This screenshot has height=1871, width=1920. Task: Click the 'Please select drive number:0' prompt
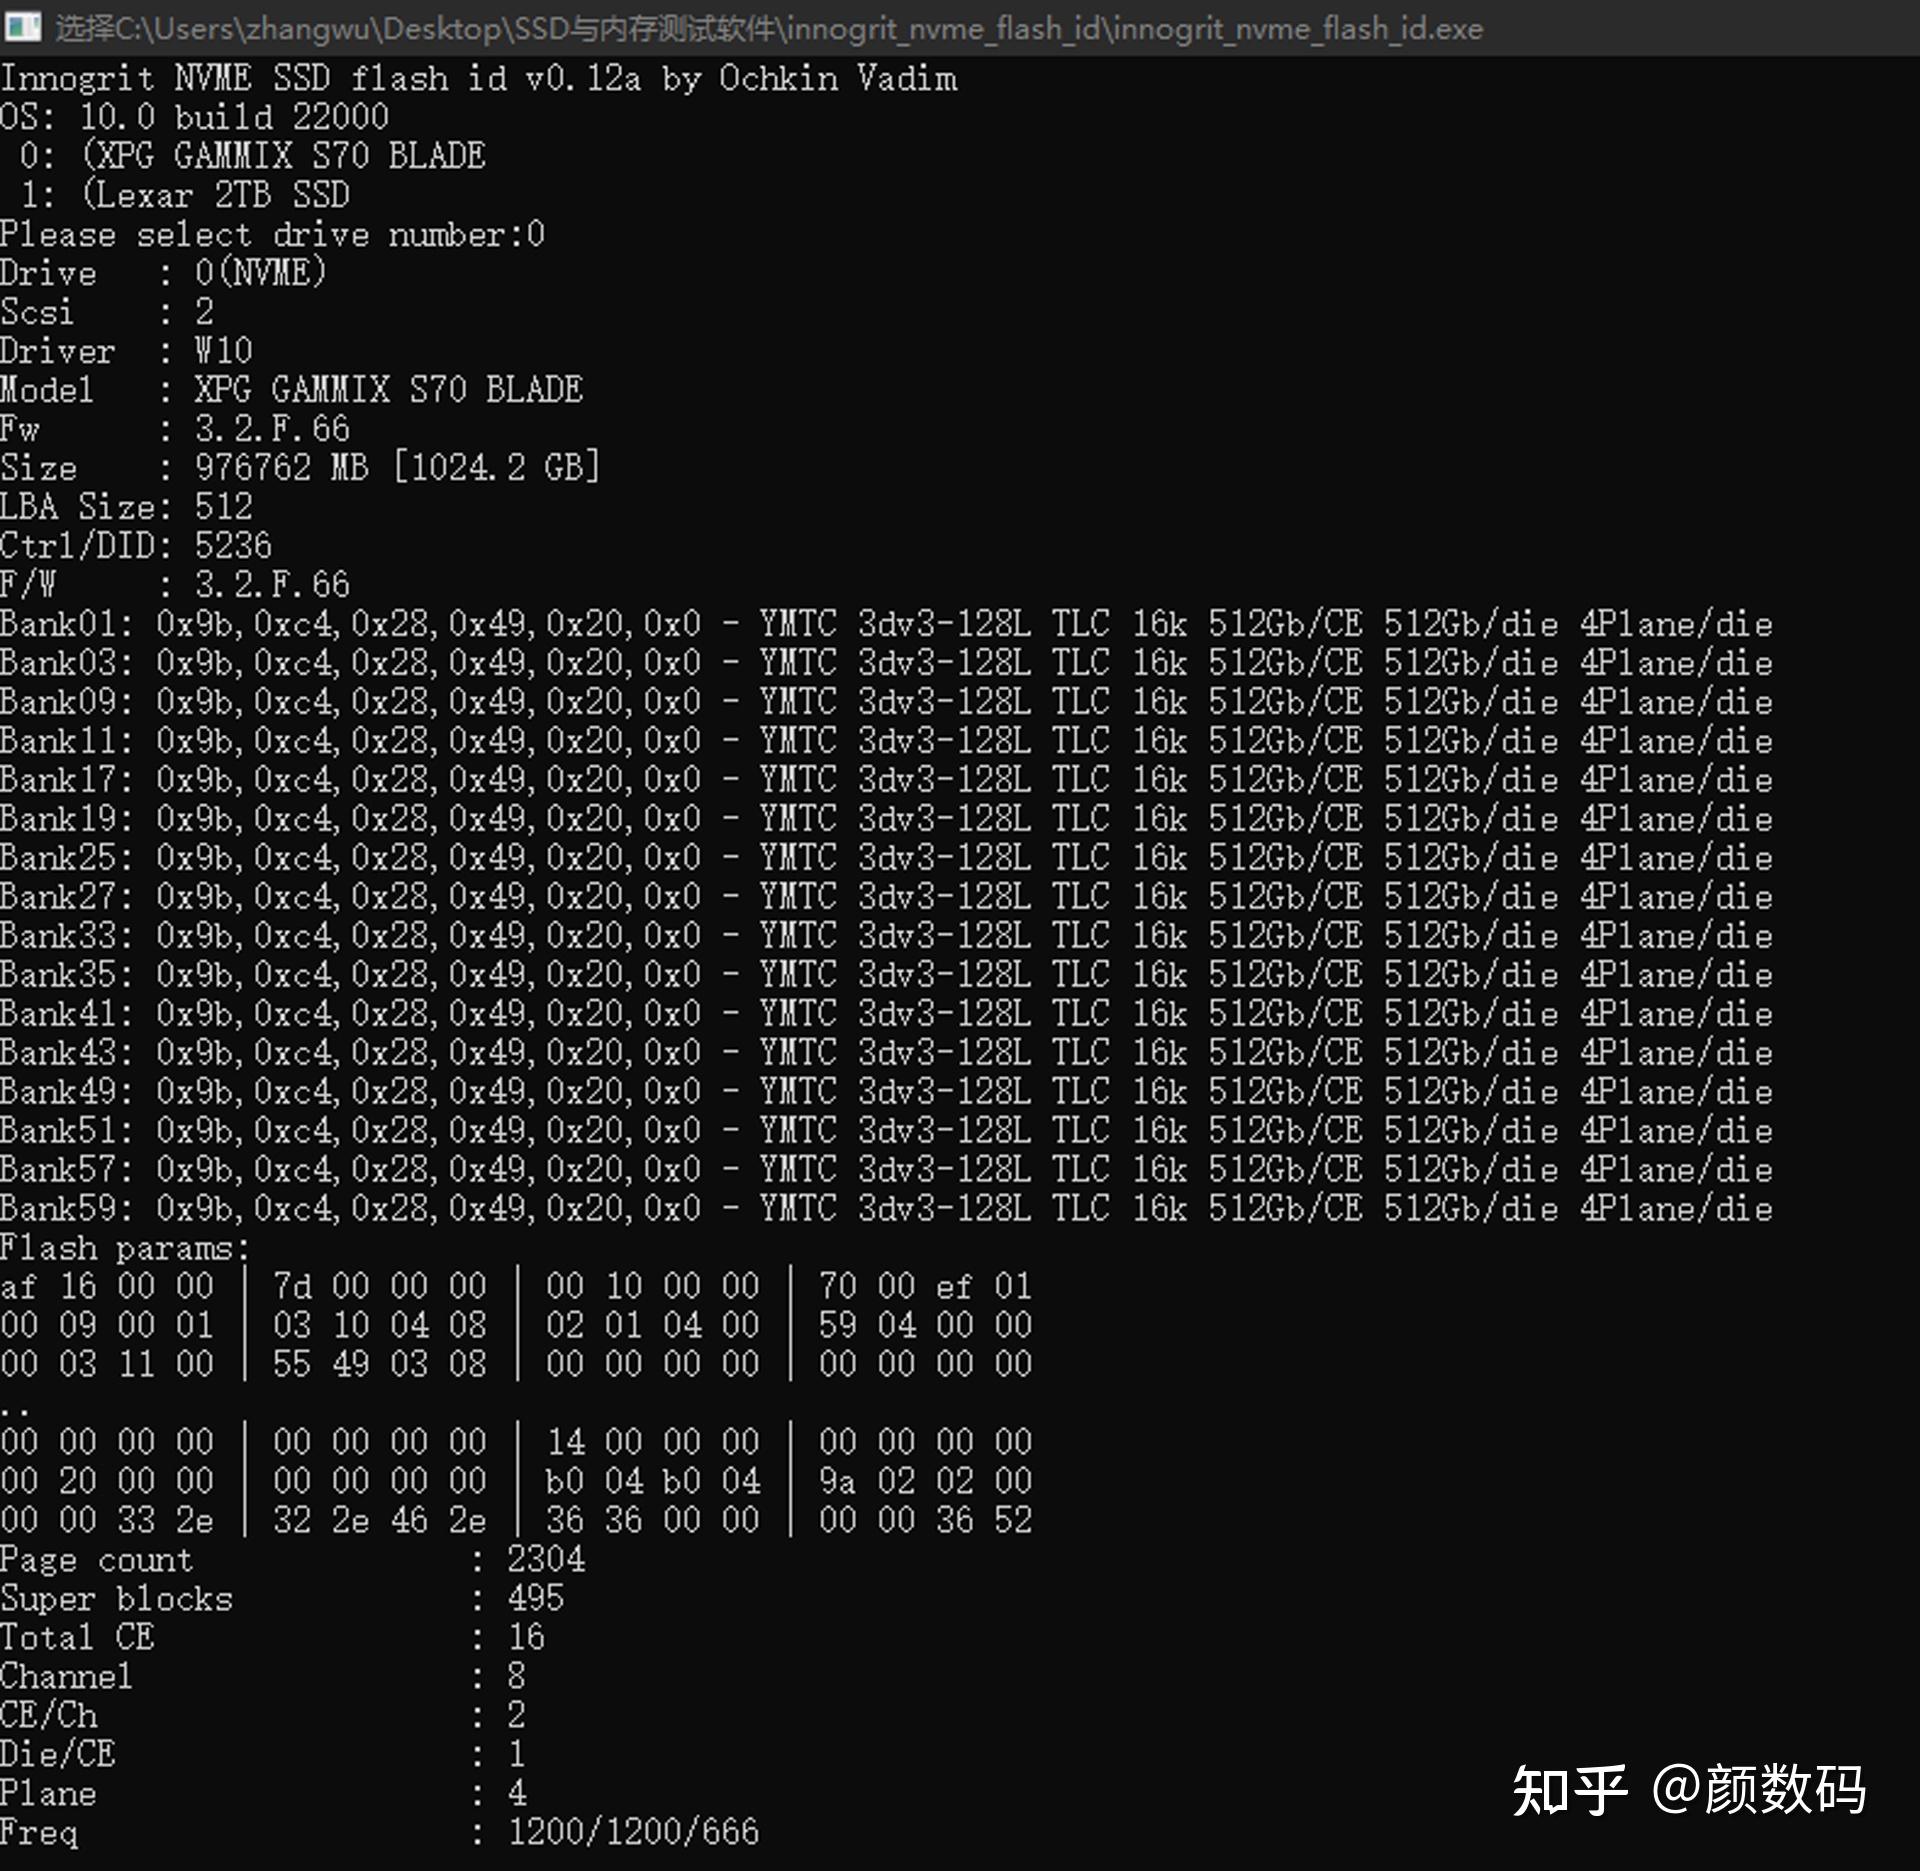(272, 234)
